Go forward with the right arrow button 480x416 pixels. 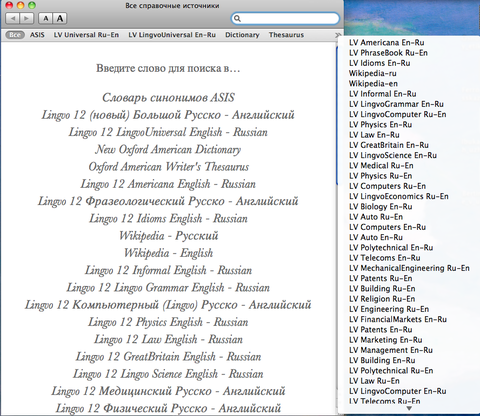[x=27, y=18]
